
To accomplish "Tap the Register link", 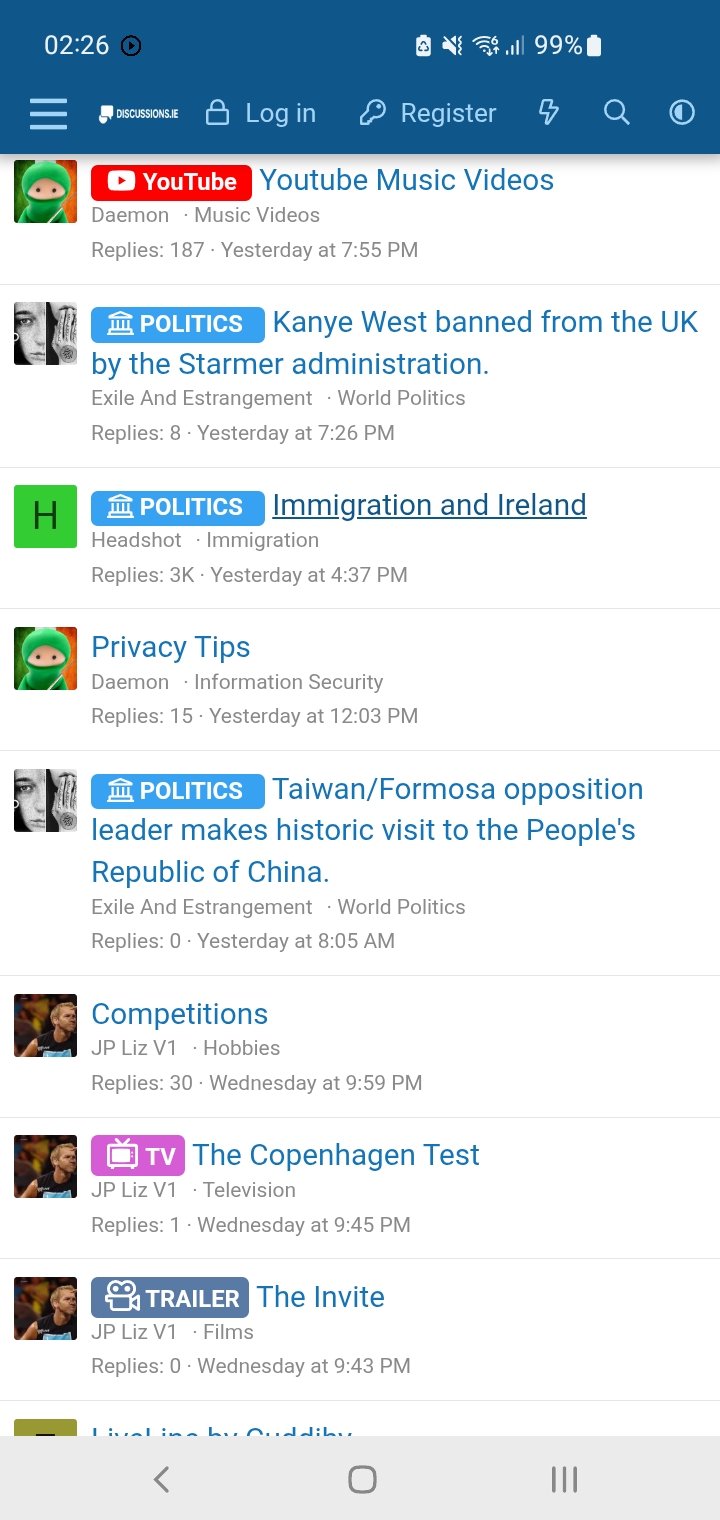I will (428, 113).
